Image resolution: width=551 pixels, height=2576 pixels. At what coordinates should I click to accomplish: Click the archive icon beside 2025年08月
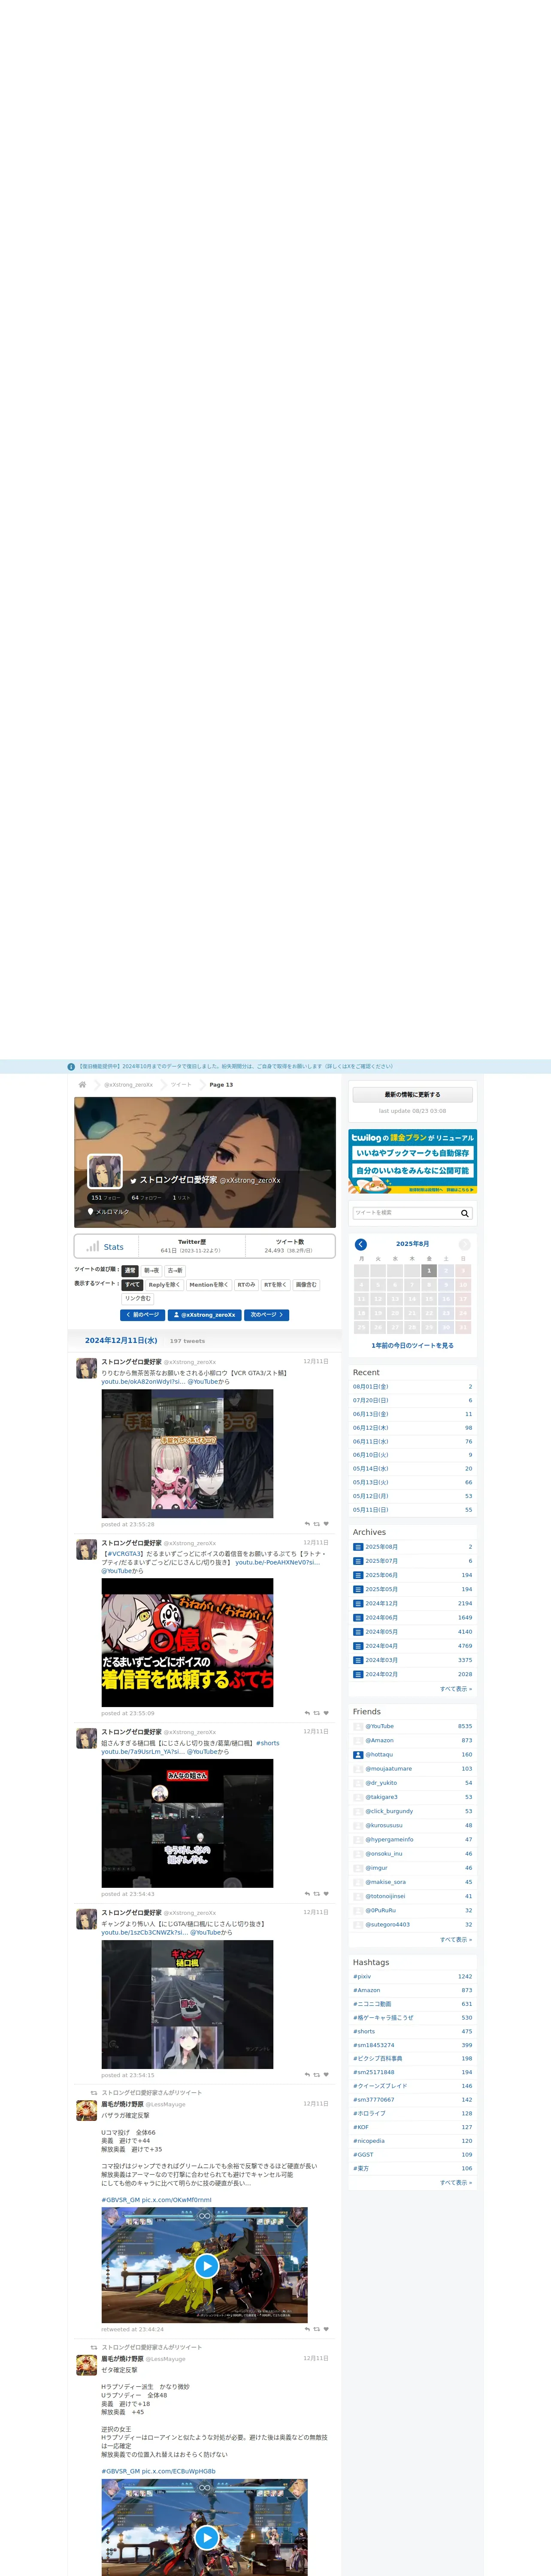358,1547
